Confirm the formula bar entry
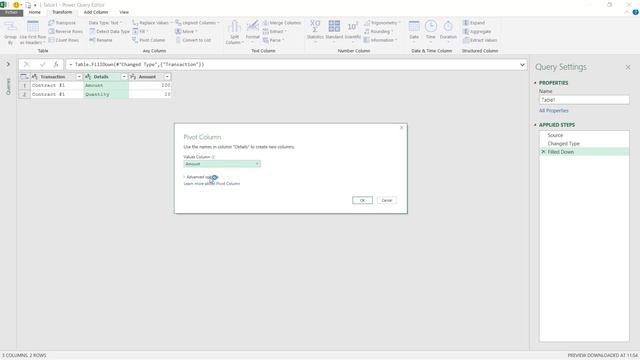Viewport: 640px width, 360px height. (42, 64)
